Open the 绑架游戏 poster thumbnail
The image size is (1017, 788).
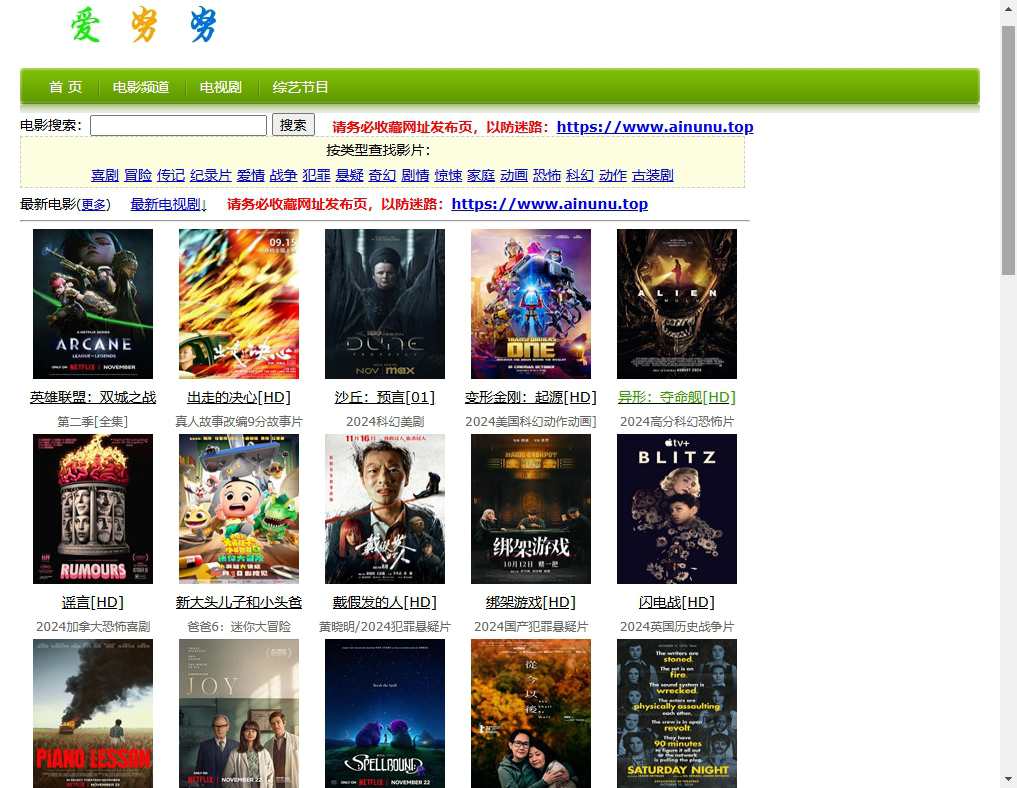point(531,508)
